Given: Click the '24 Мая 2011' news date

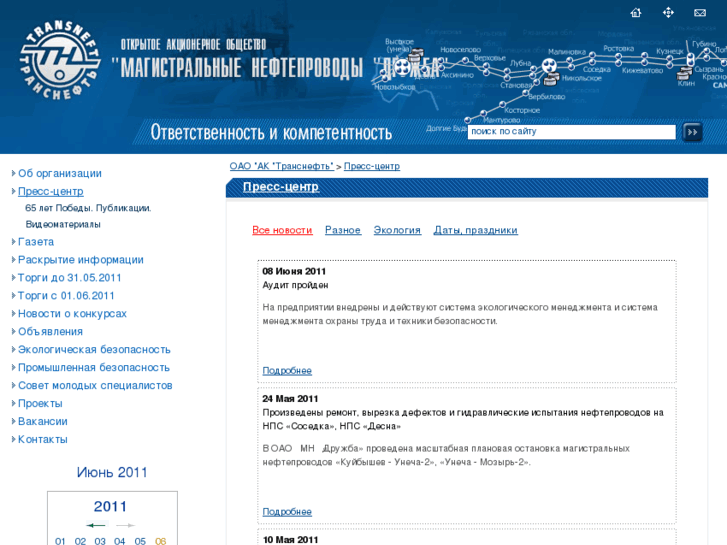Looking at the screenshot, I should 290,399.
